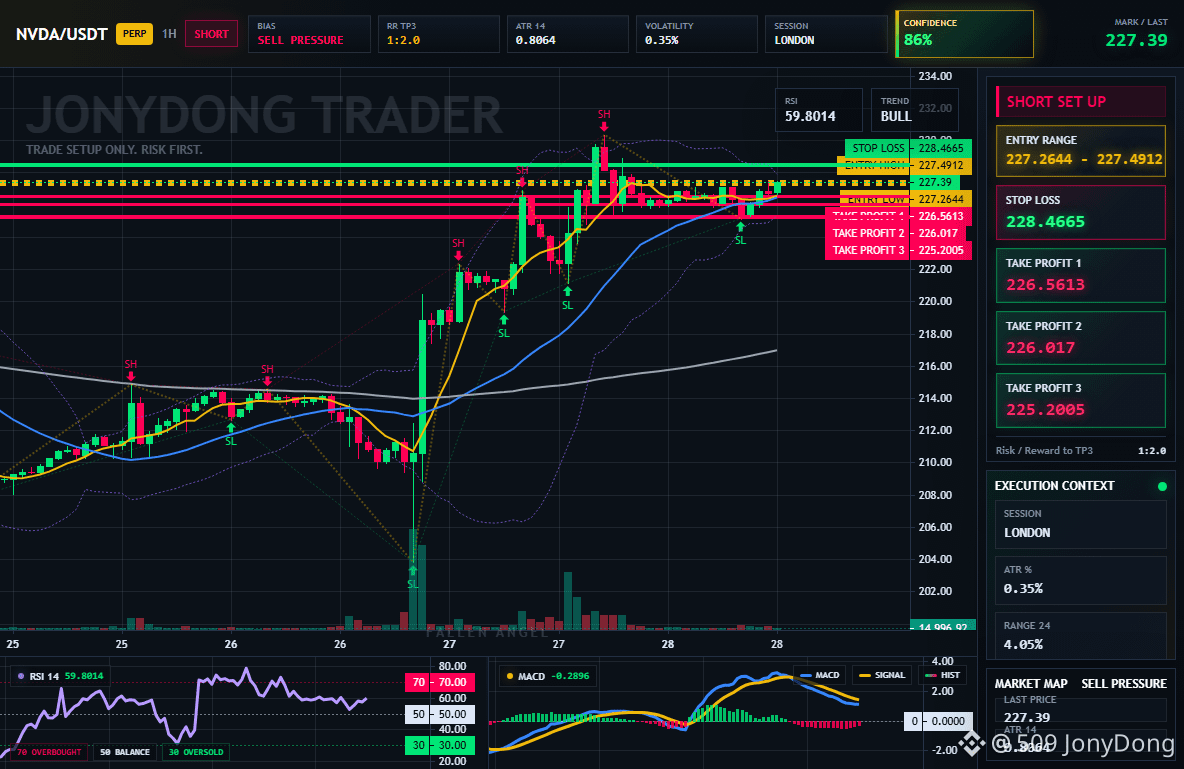Screen dimensions: 1184x769
Task: Click the MACD -0.2896 indicator label
Action: pyautogui.click(x=547, y=676)
